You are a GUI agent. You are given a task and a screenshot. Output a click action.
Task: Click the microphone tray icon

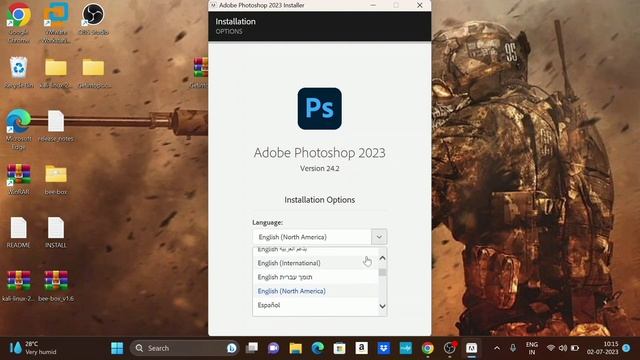[x=513, y=348]
